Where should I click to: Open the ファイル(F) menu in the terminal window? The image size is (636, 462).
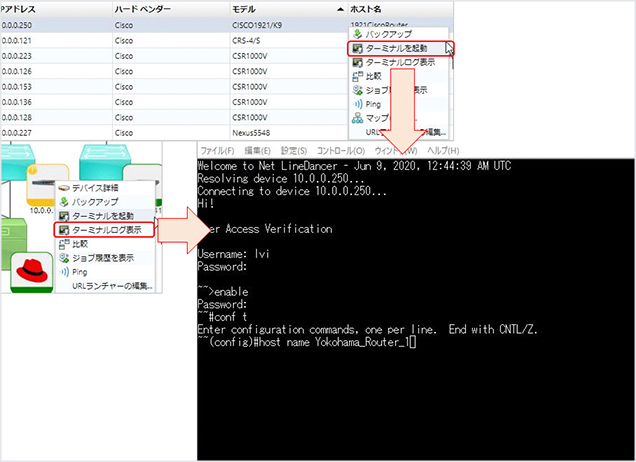pos(217,151)
